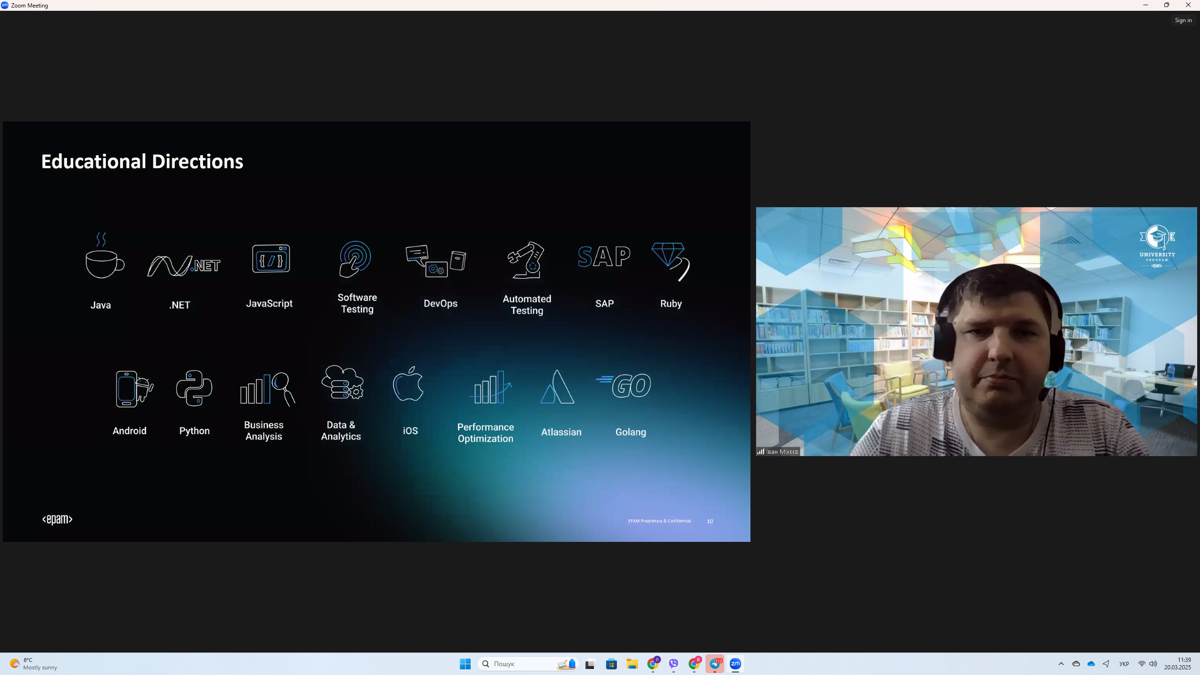Click the connection signal icon on the video tile

coord(761,452)
